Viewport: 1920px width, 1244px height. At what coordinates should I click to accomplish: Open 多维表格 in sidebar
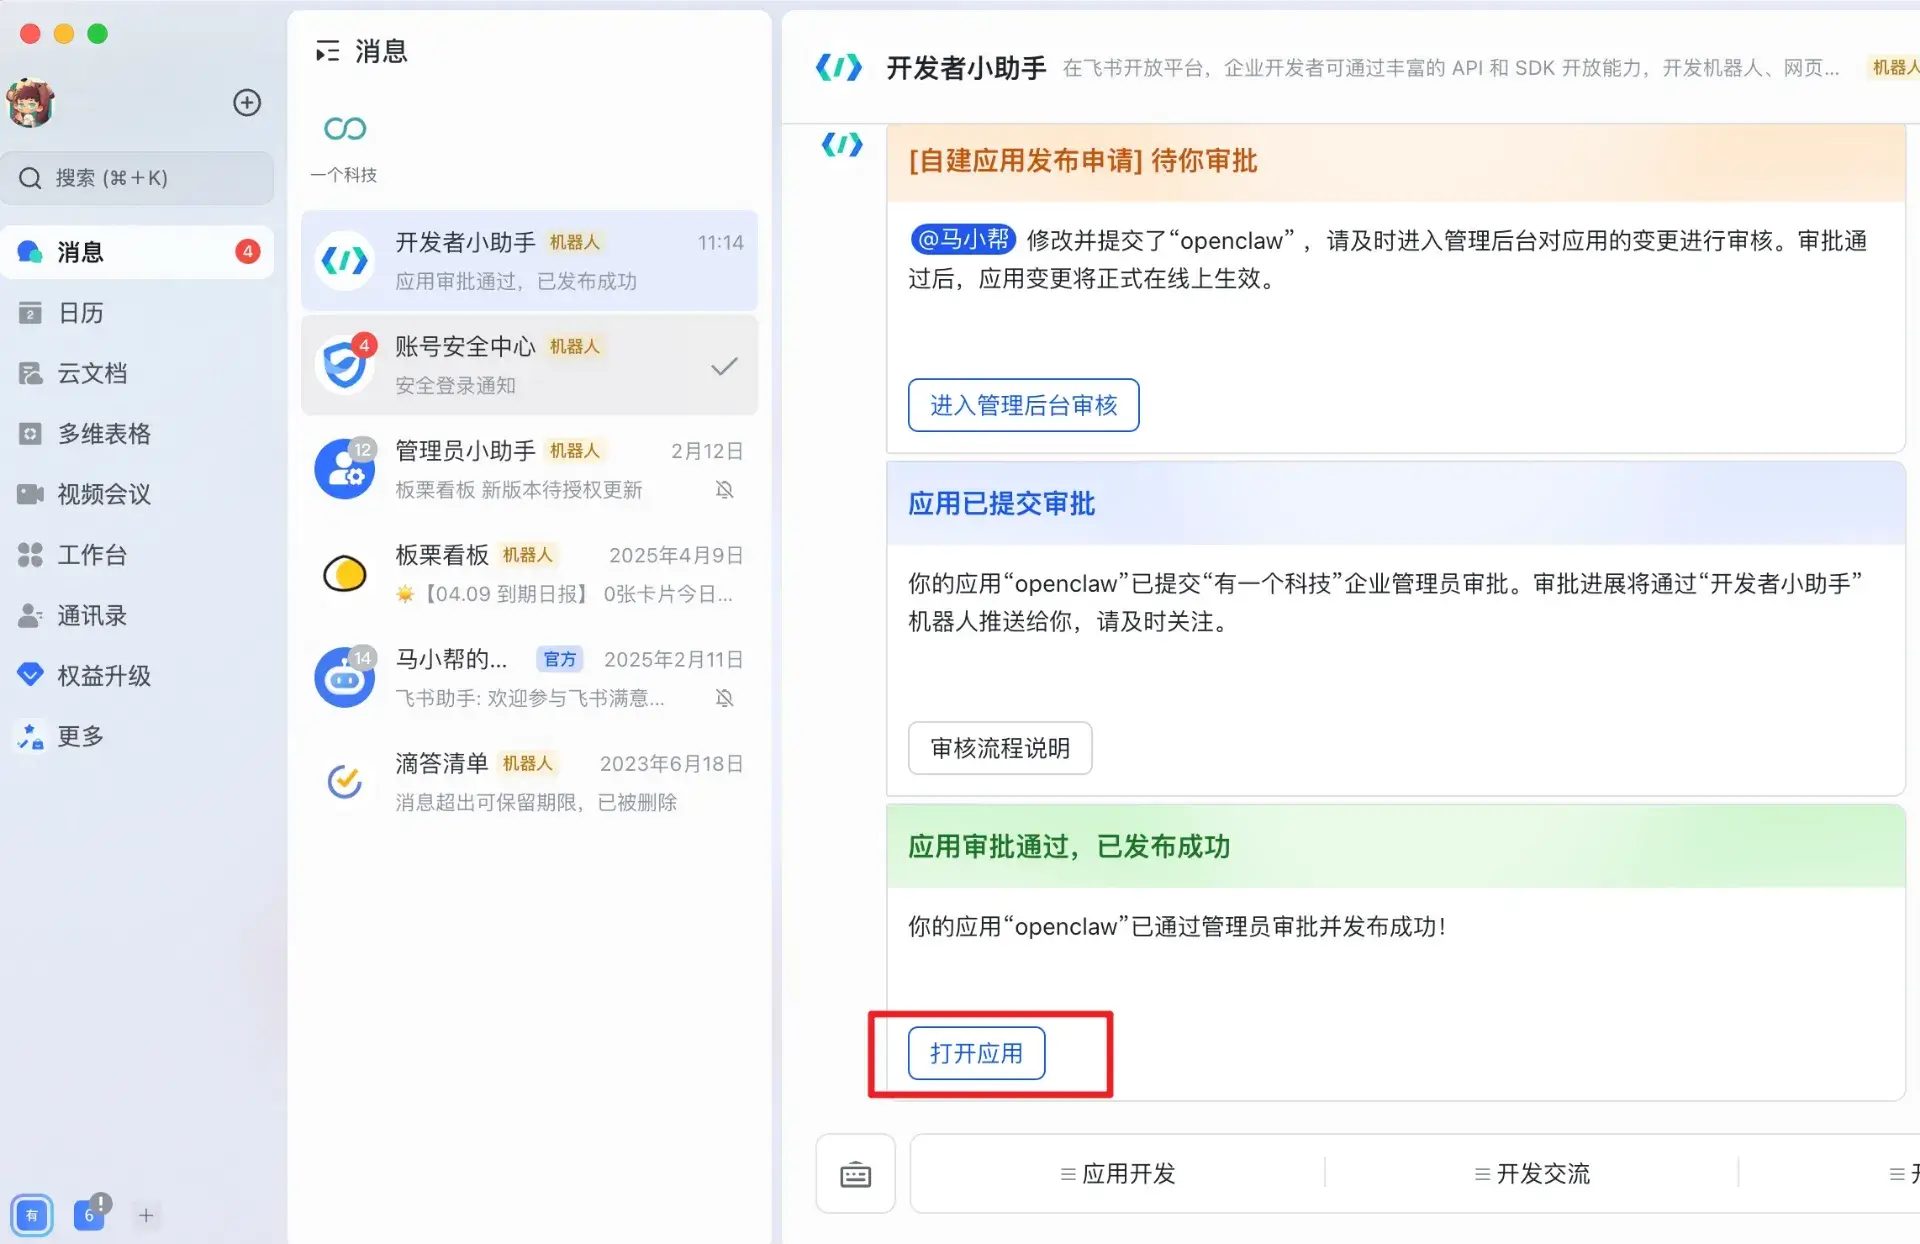tap(103, 434)
